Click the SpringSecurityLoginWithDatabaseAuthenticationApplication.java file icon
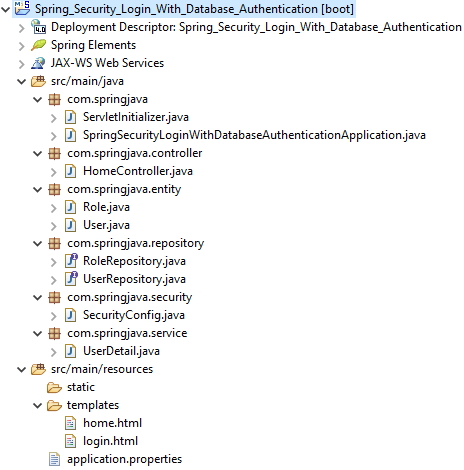Screen dimensions: 464x470 click(70, 135)
